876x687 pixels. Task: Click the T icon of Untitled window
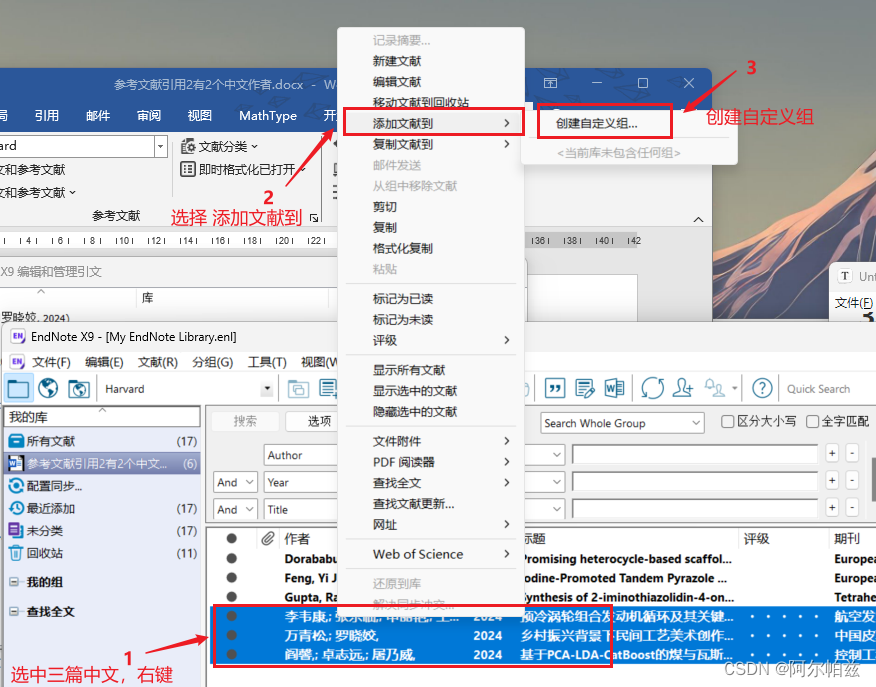(845, 276)
